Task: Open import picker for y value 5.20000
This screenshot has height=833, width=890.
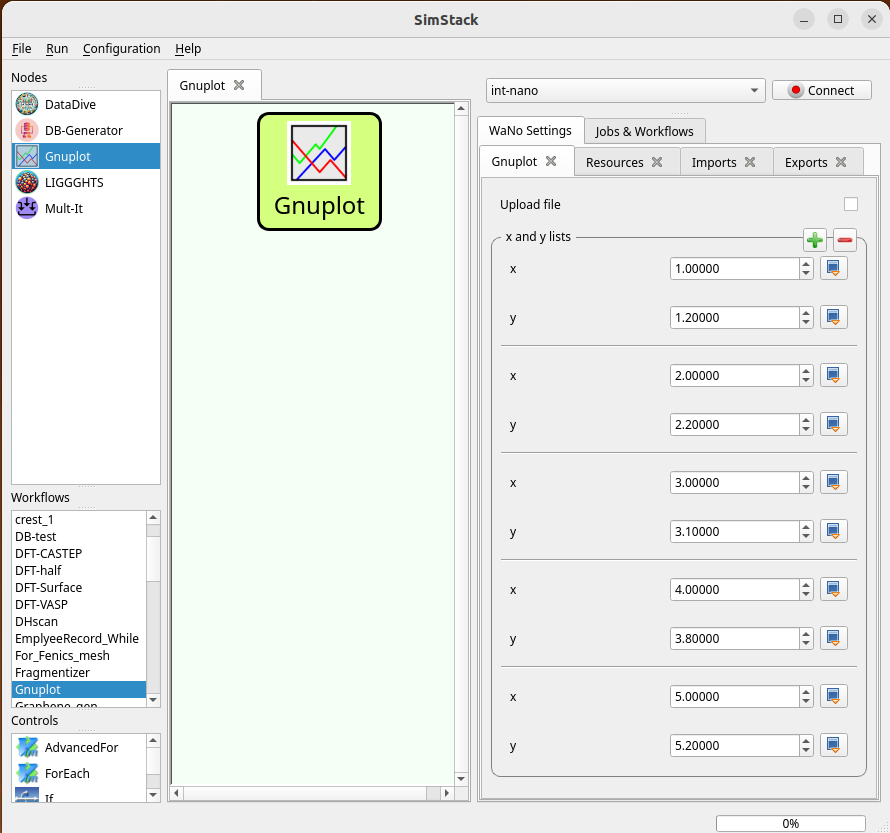Action: [833, 745]
